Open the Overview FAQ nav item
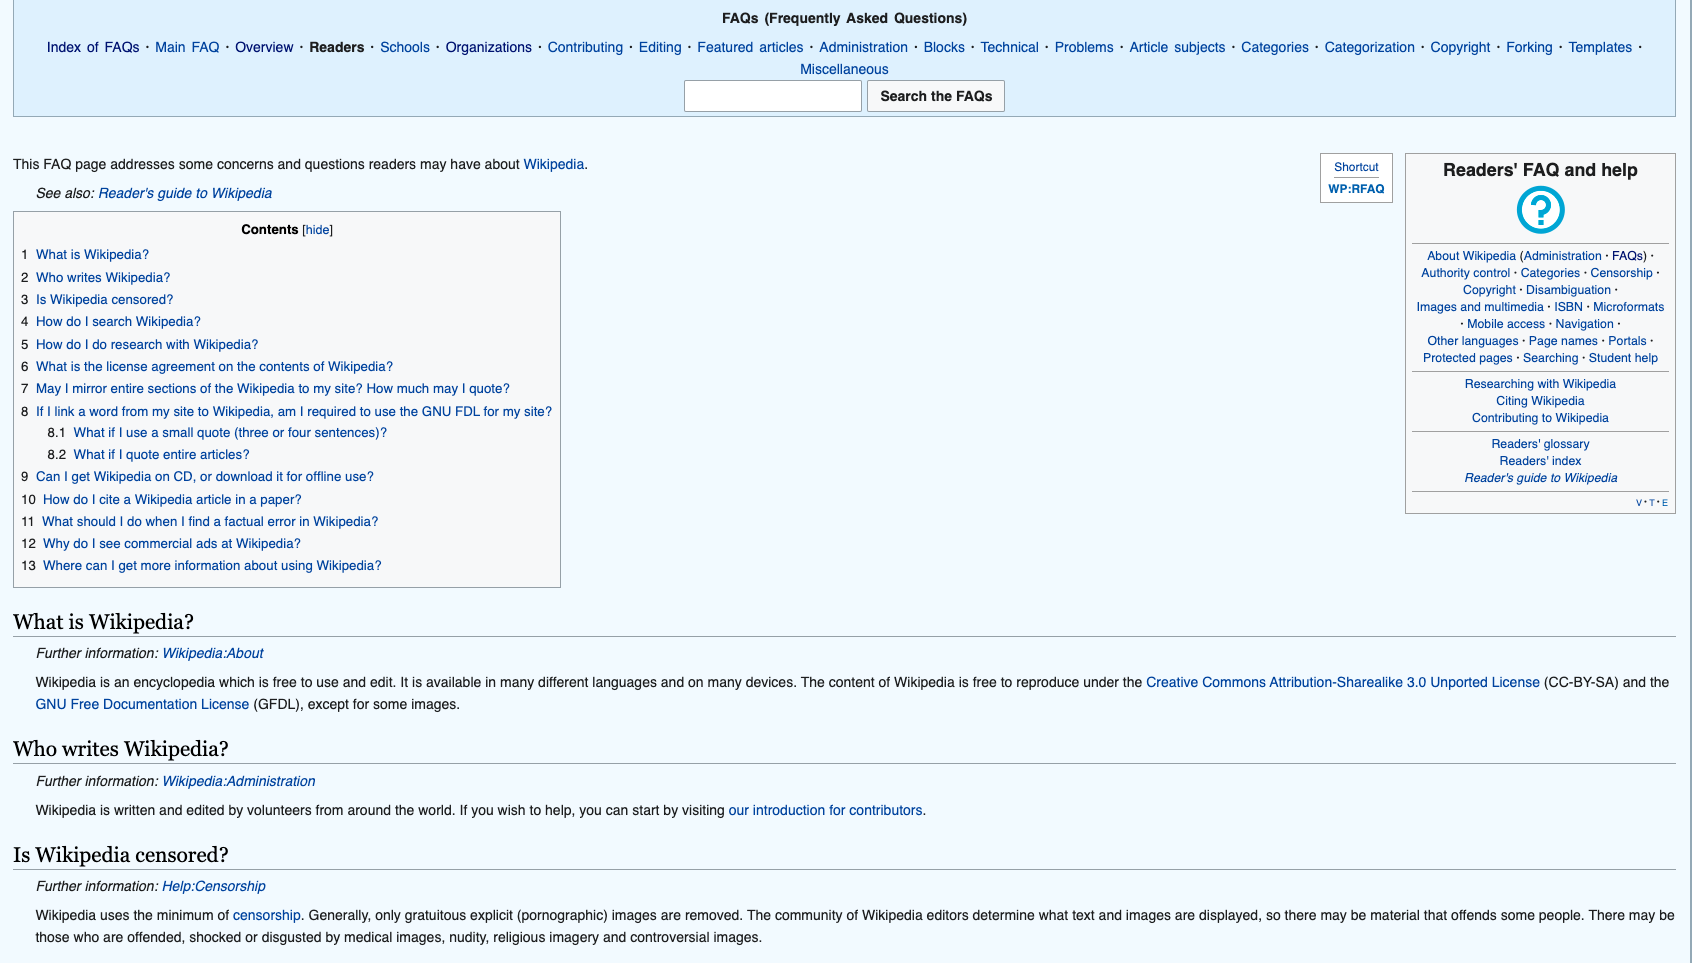Image resolution: width=1698 pixels, height=963 pixels. 264,47
